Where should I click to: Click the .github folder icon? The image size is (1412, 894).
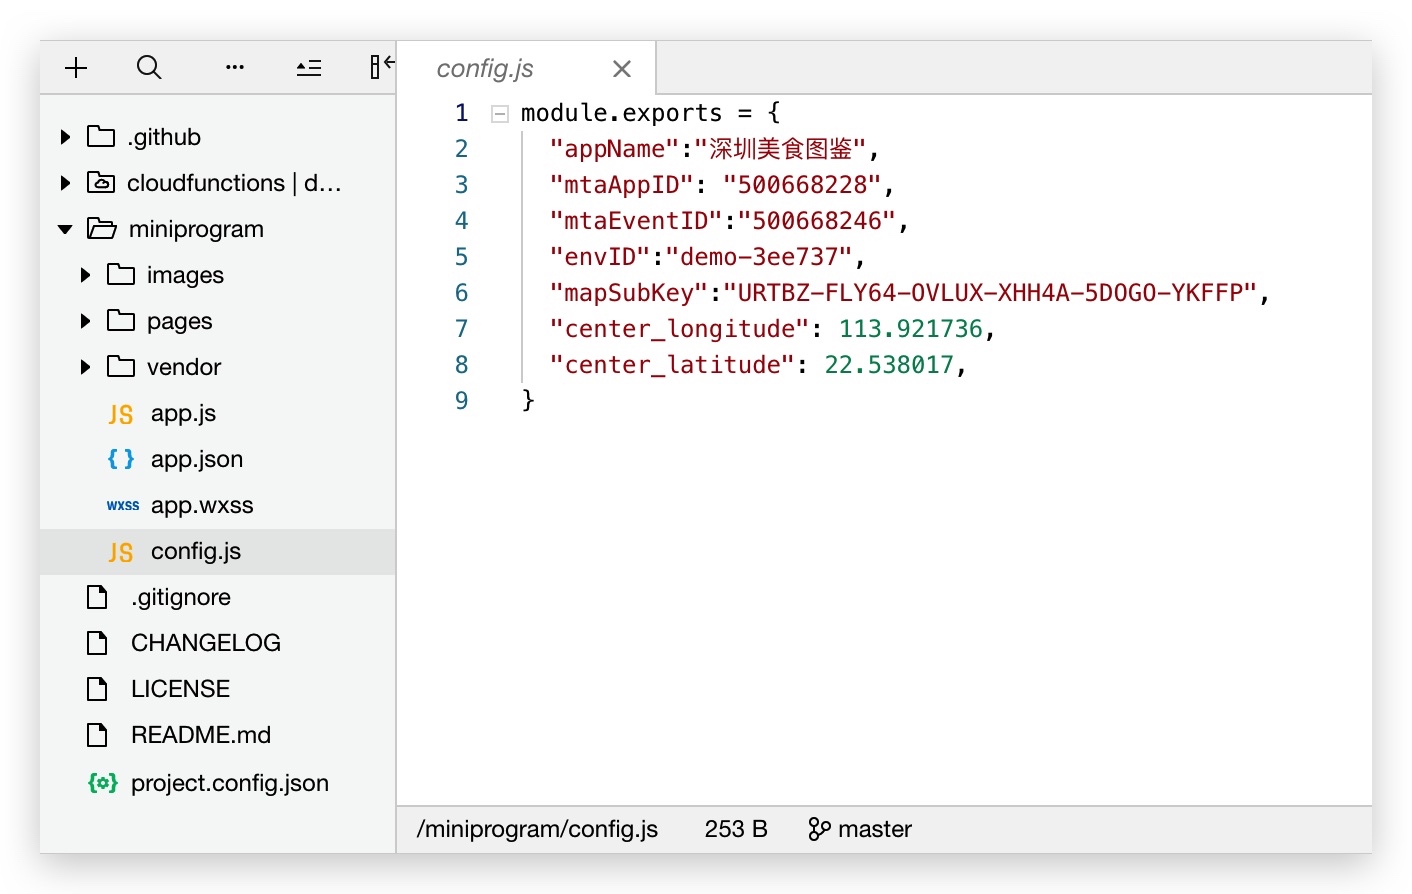click(101, 136)
